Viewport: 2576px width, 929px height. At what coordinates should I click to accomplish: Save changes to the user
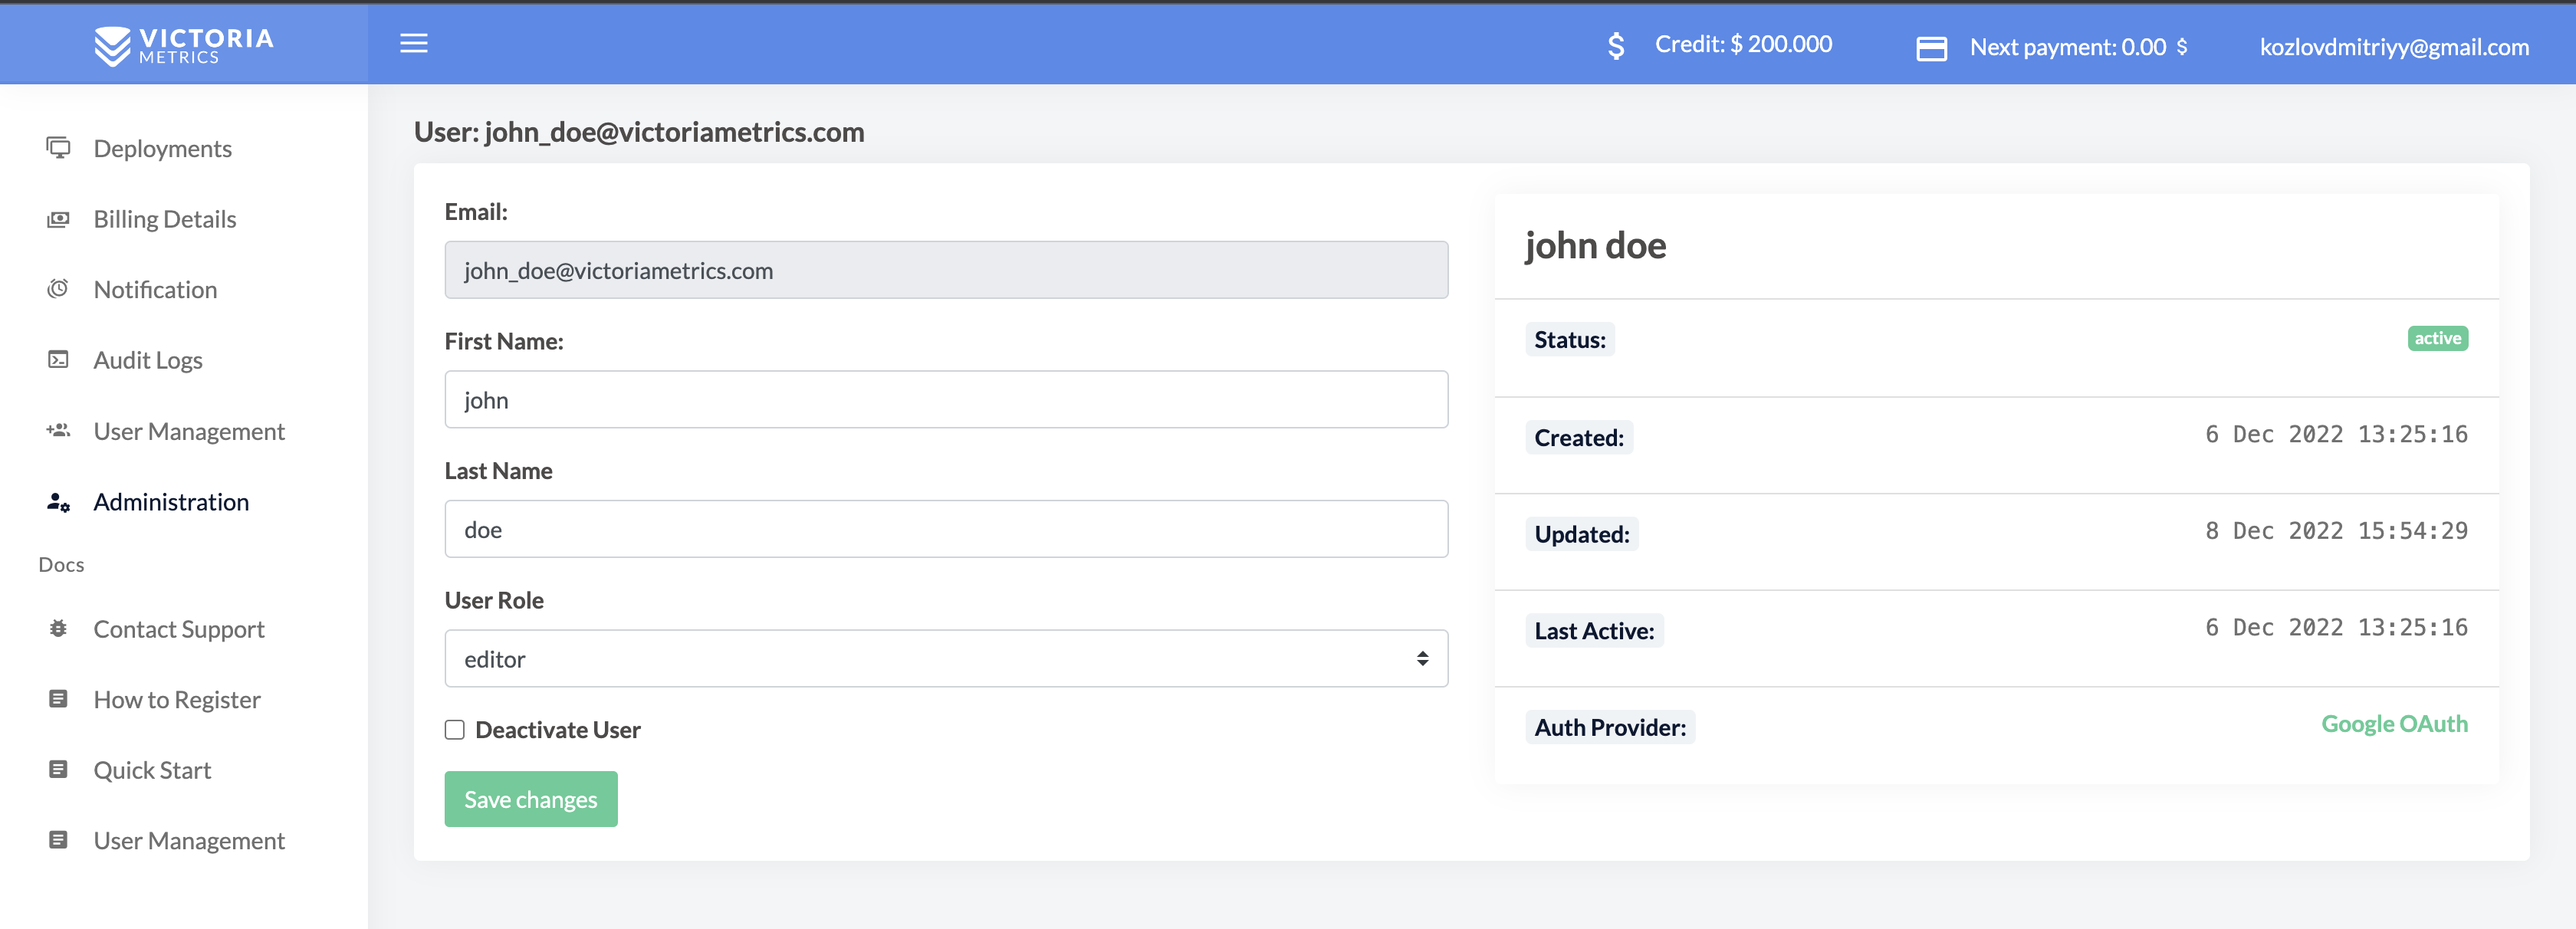coord(531,799)
